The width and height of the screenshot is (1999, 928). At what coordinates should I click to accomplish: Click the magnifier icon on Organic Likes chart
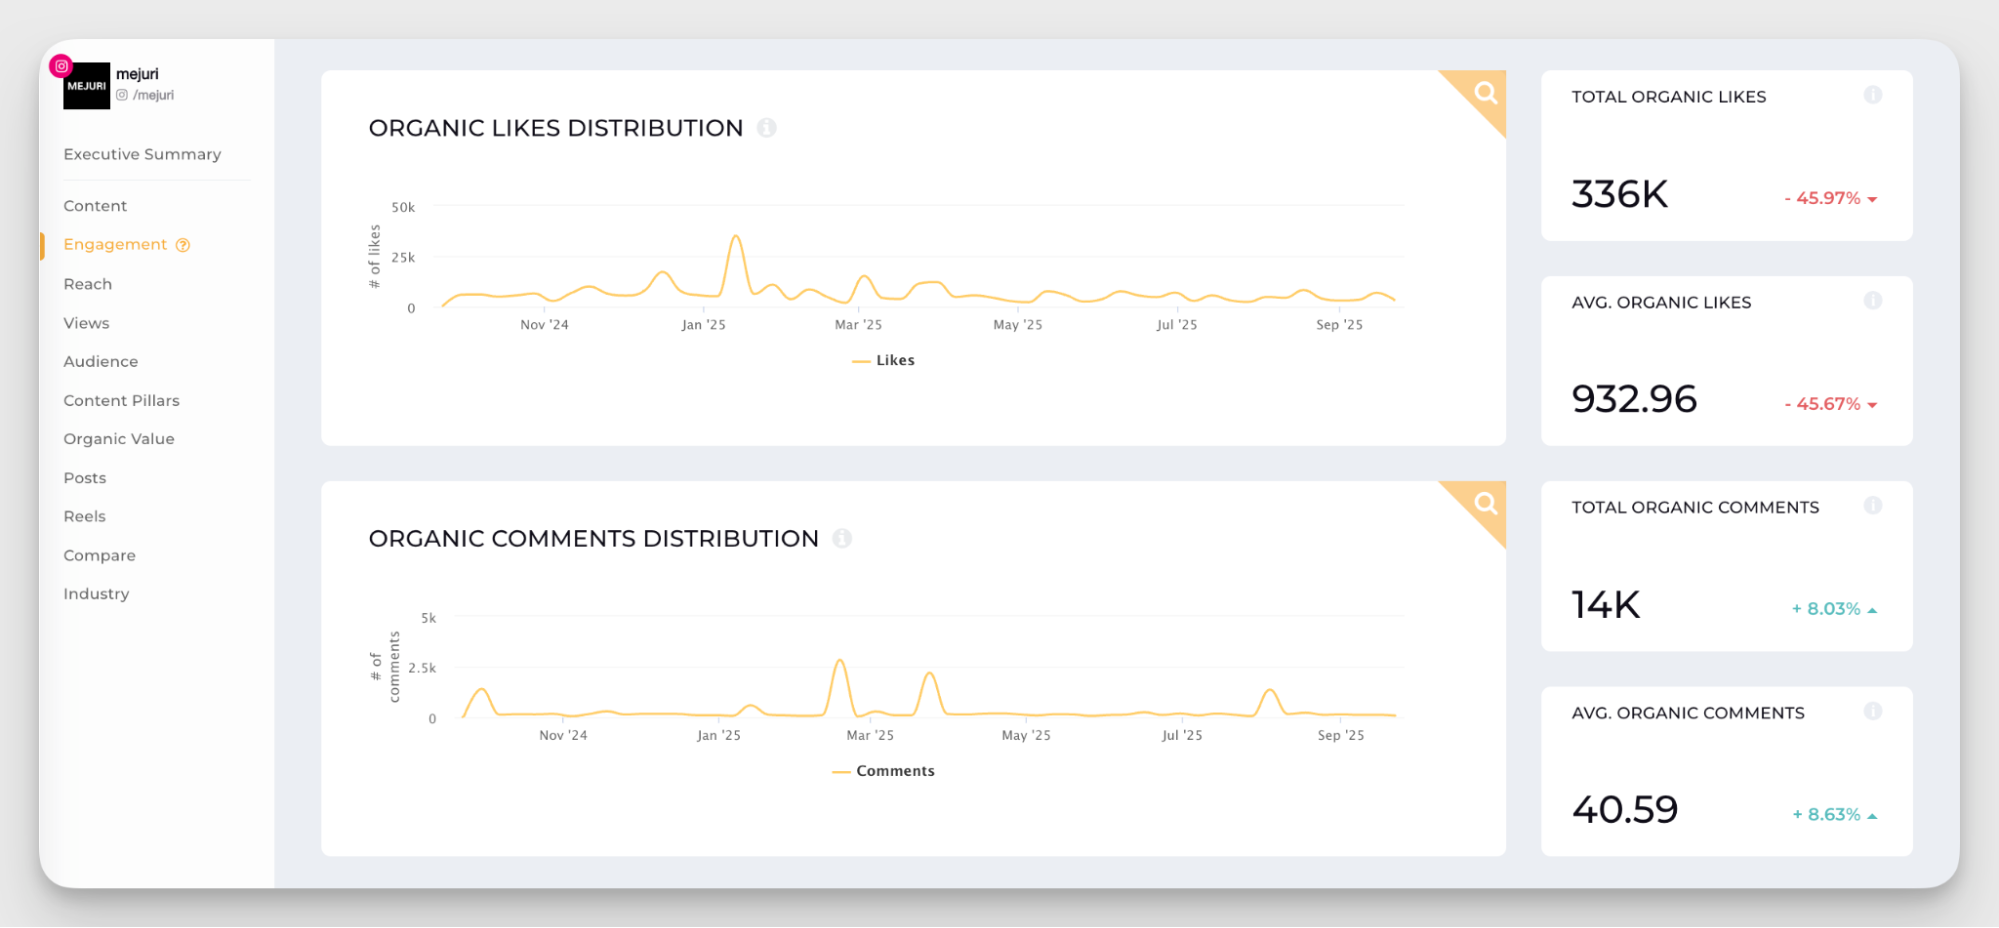[1485, 93]
